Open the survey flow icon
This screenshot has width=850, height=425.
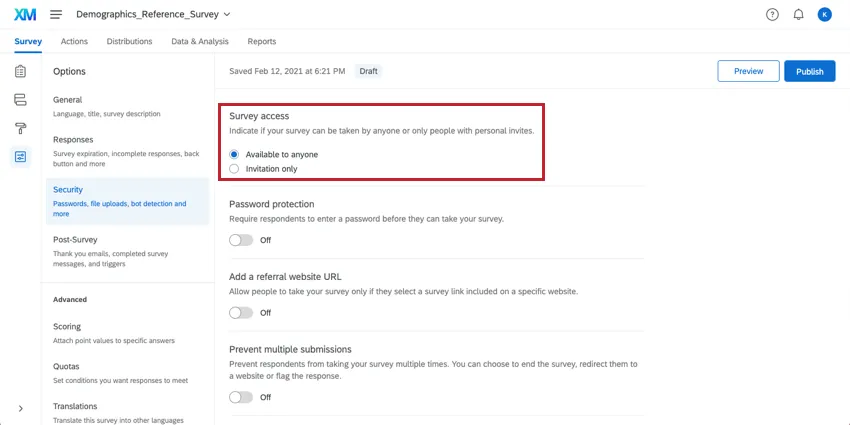click(x=20, y=100)
